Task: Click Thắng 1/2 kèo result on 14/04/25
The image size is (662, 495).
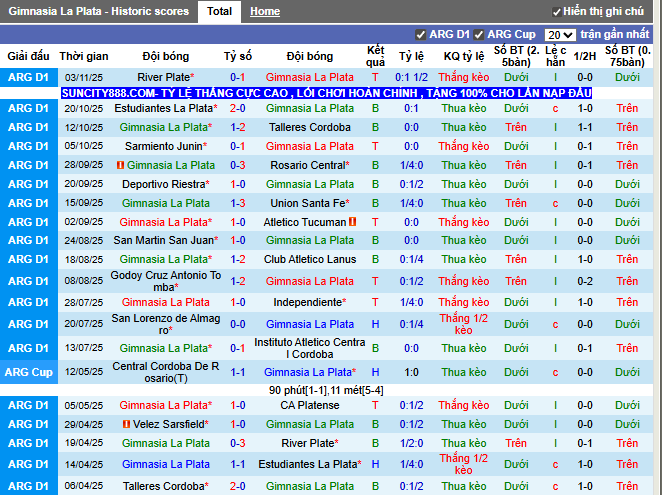Action: pyautogui.click(x=464, y=464)
